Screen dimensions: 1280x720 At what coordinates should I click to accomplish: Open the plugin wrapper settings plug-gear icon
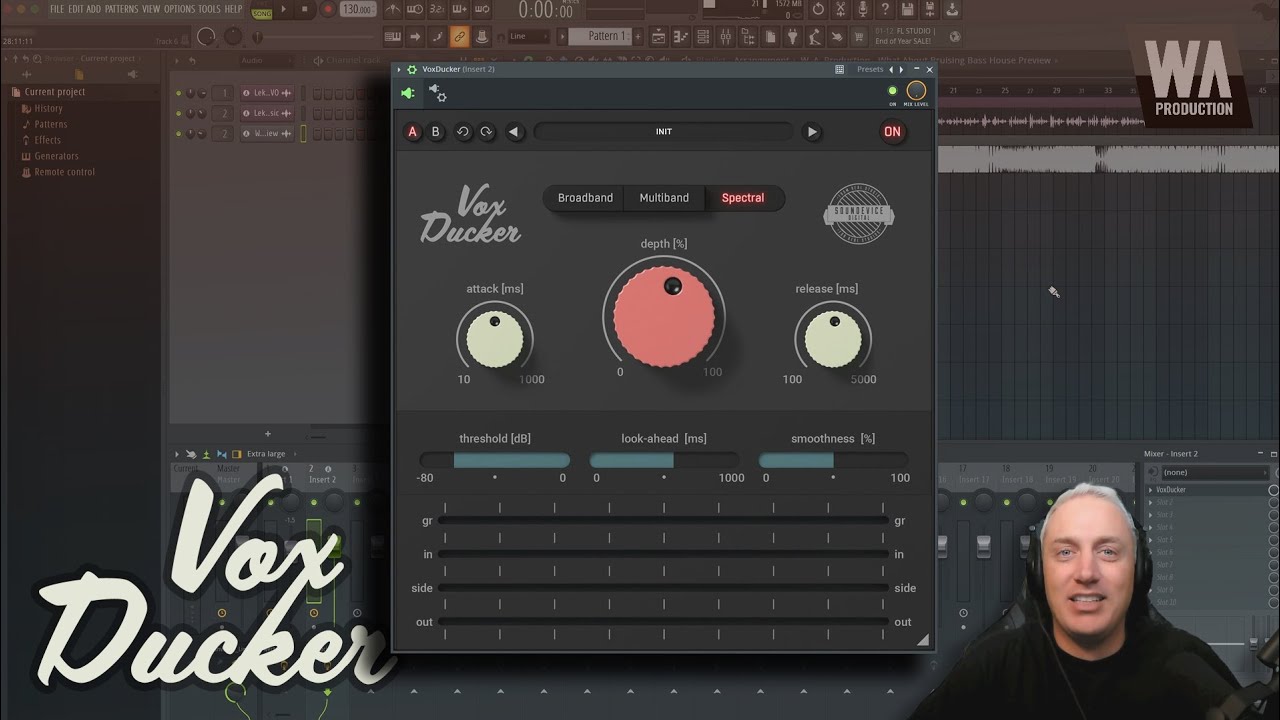coord(438,93)
